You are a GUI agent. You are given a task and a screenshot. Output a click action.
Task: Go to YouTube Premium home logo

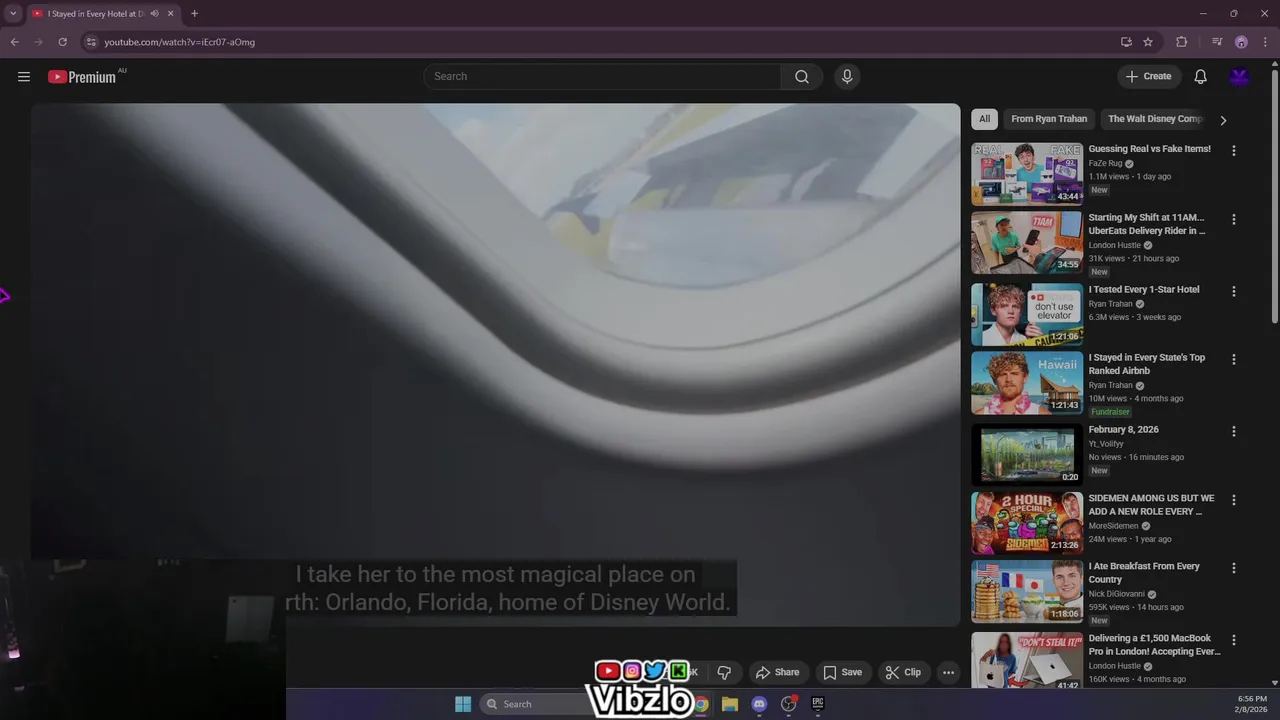82,77
